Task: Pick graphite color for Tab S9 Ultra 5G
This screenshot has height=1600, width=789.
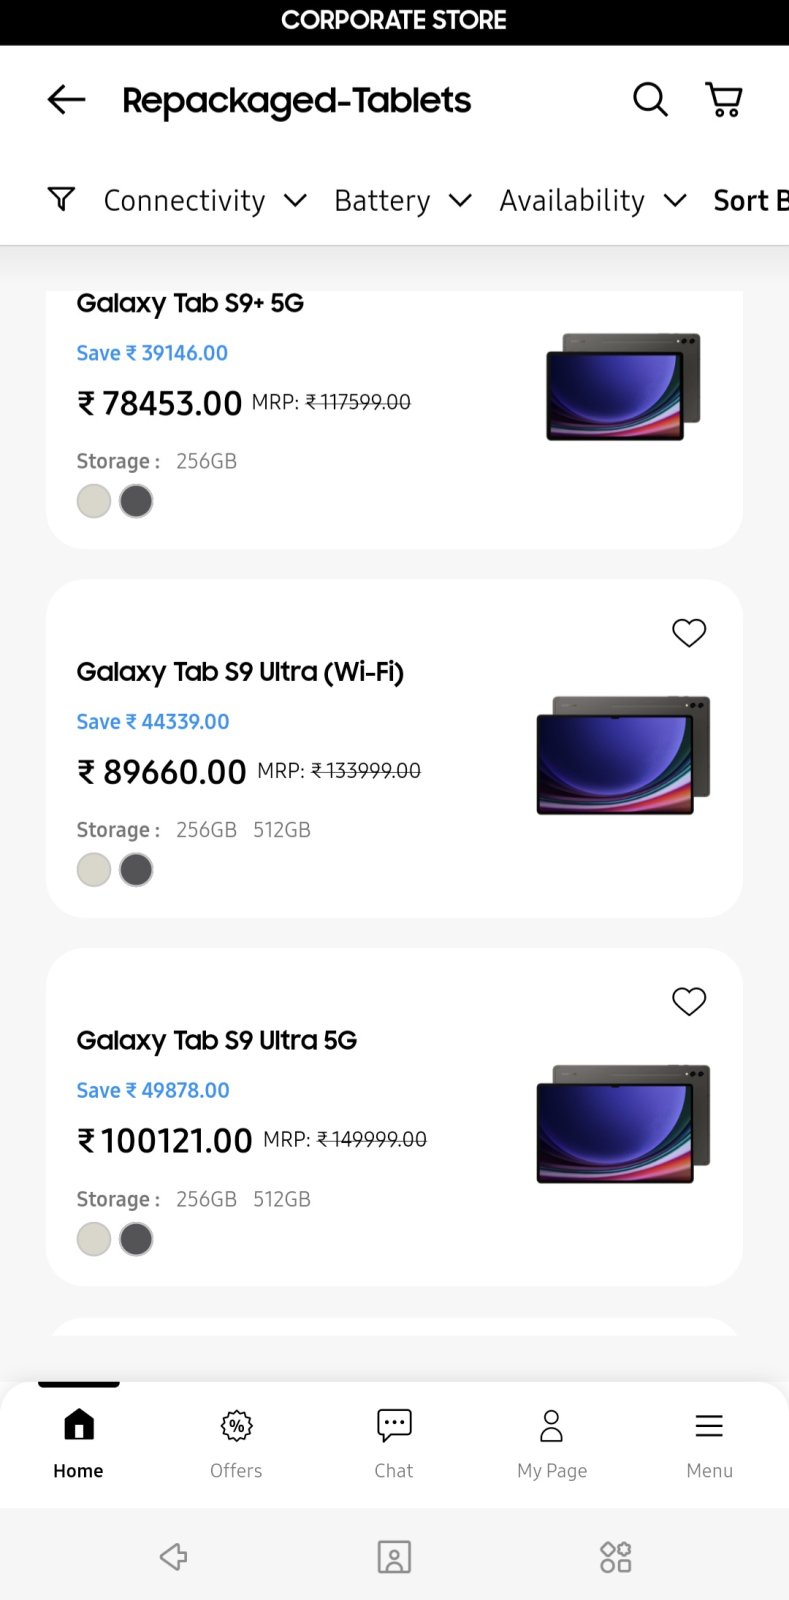Action: click(136, 1239)
